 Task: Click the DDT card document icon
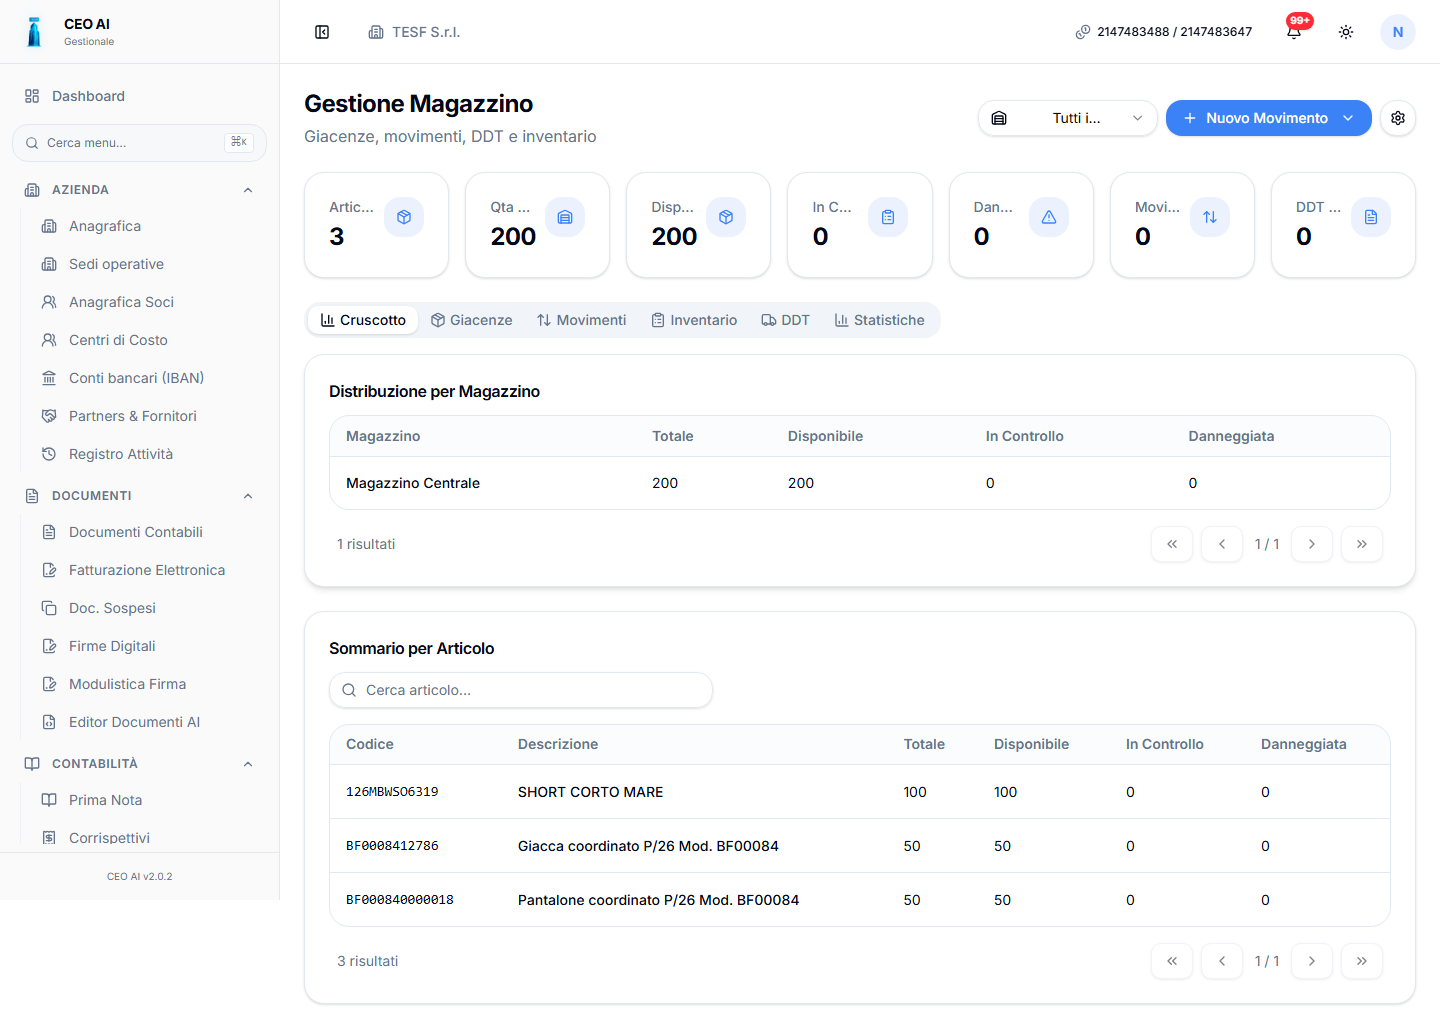pyautogui.click(x=1371, y=217)
